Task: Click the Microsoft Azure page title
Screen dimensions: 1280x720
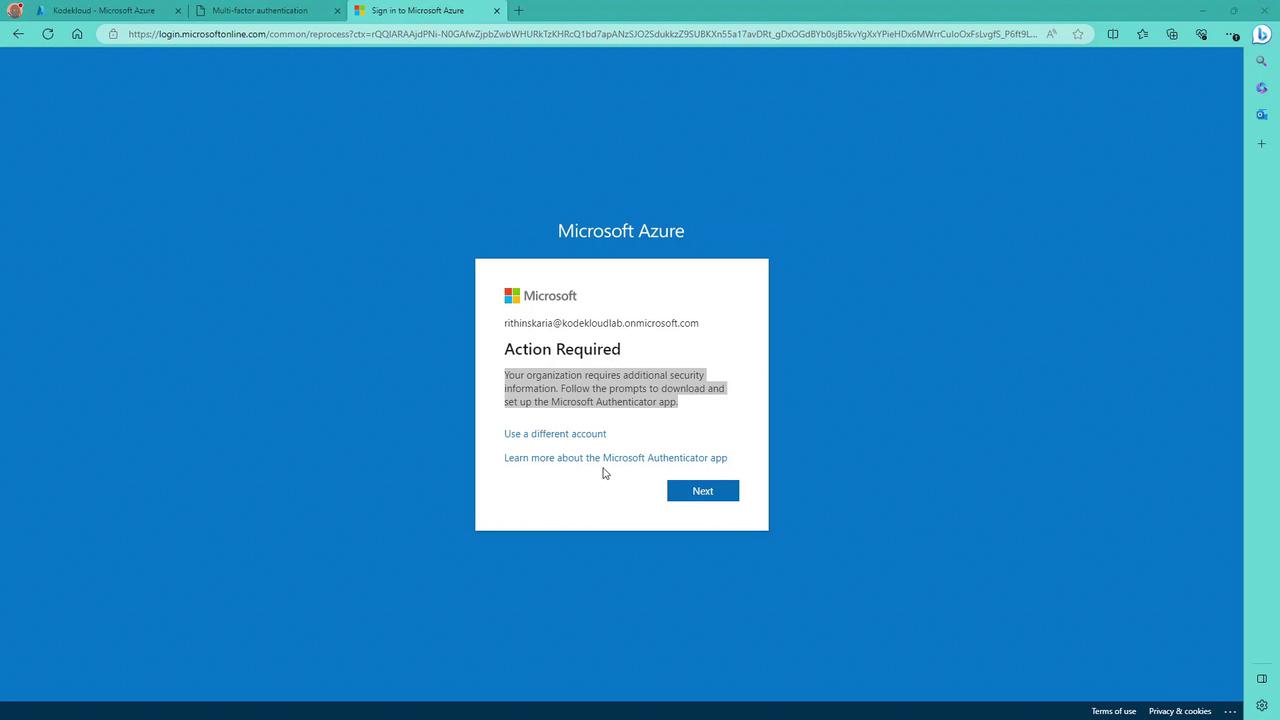Action: 621,231
